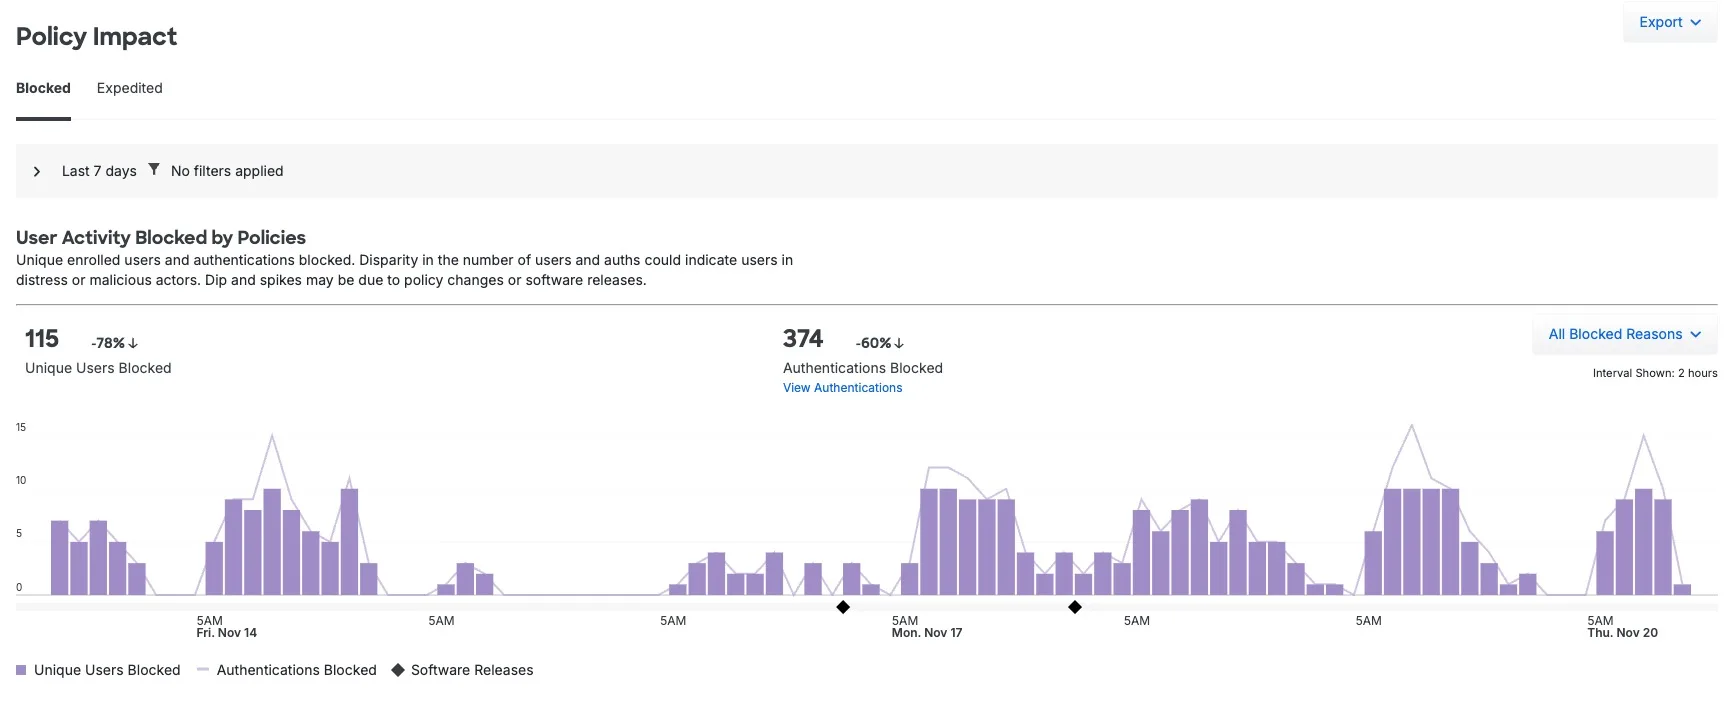Switch to the Expedited tab
Image resolution: width=1730 pixels, height=707 pixels.
pyautogui.click(x=129, y=88)
